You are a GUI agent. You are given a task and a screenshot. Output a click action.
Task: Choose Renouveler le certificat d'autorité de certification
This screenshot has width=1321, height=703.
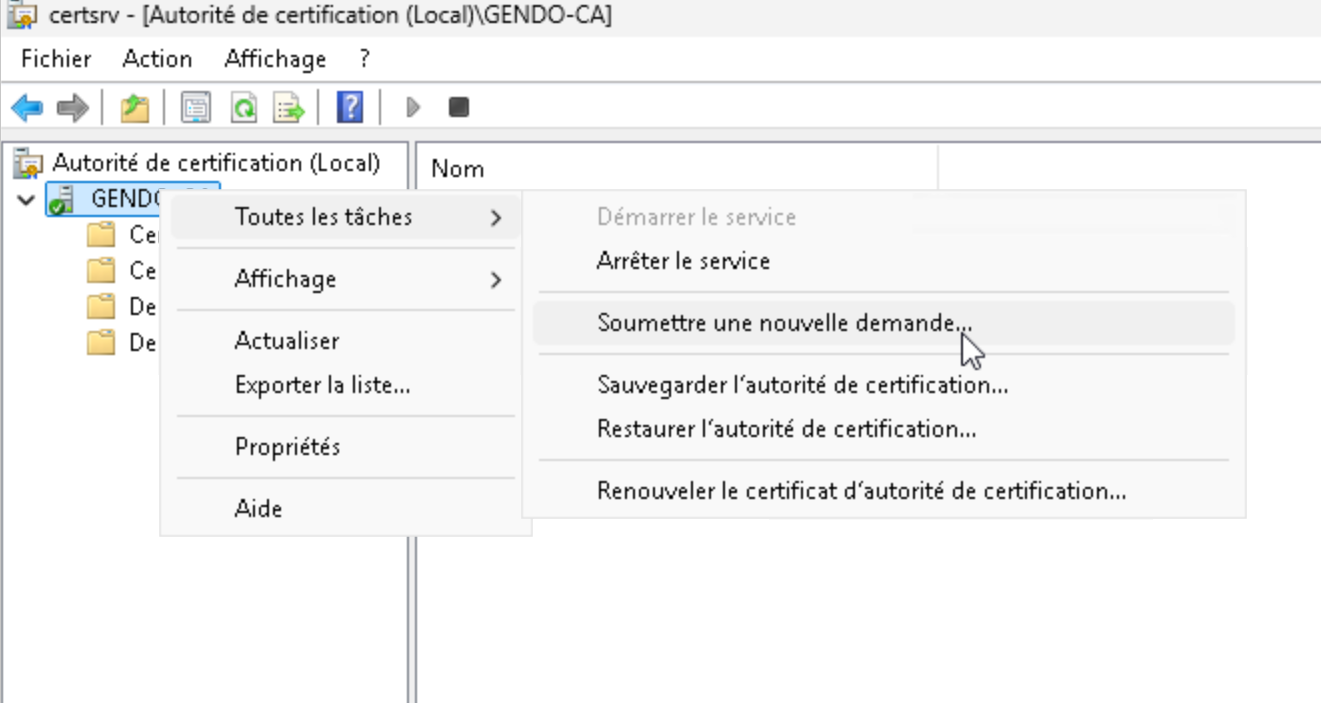(861, 492)
